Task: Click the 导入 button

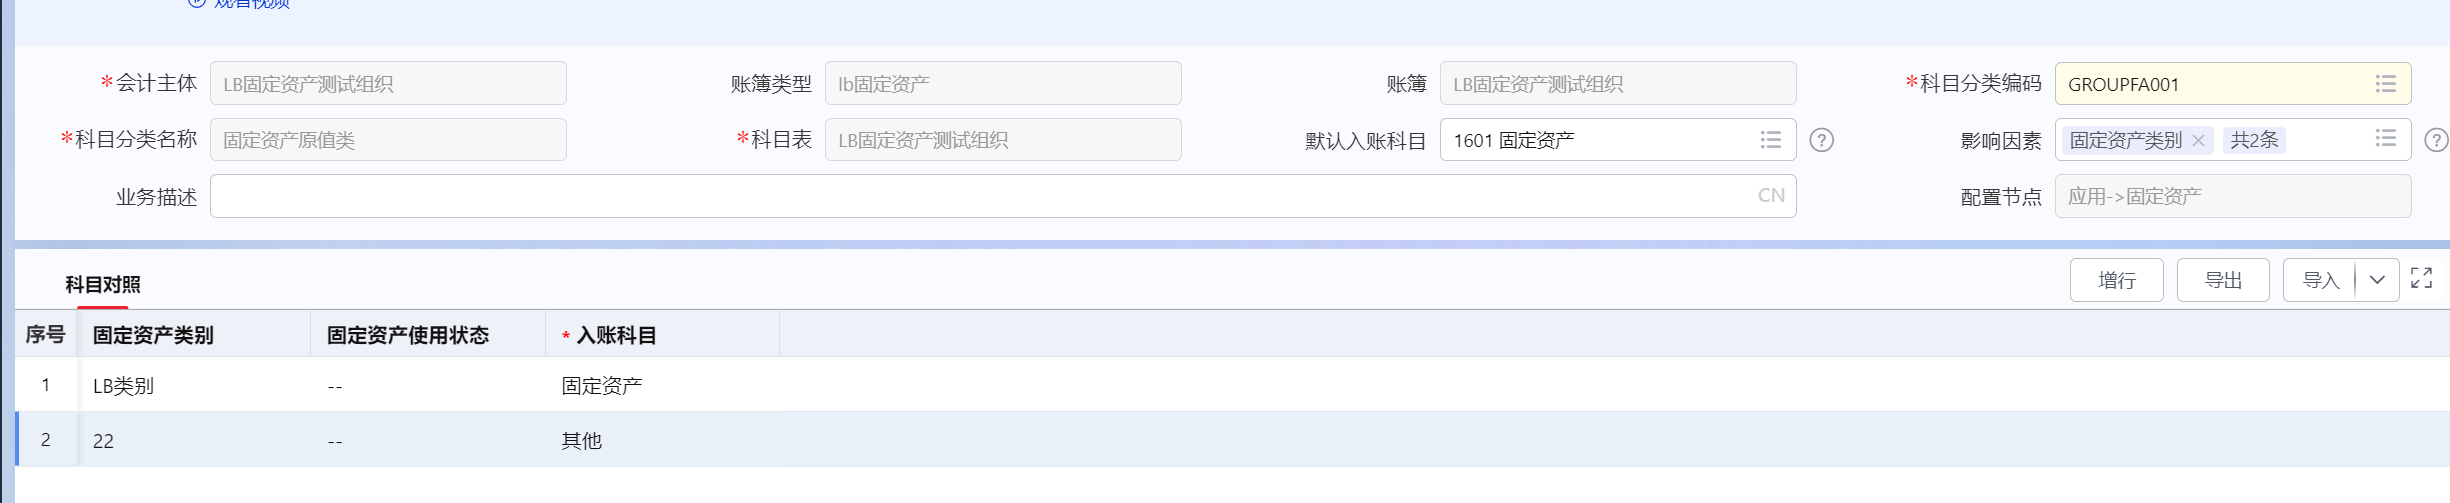Action: click(x=2320, y=280)
